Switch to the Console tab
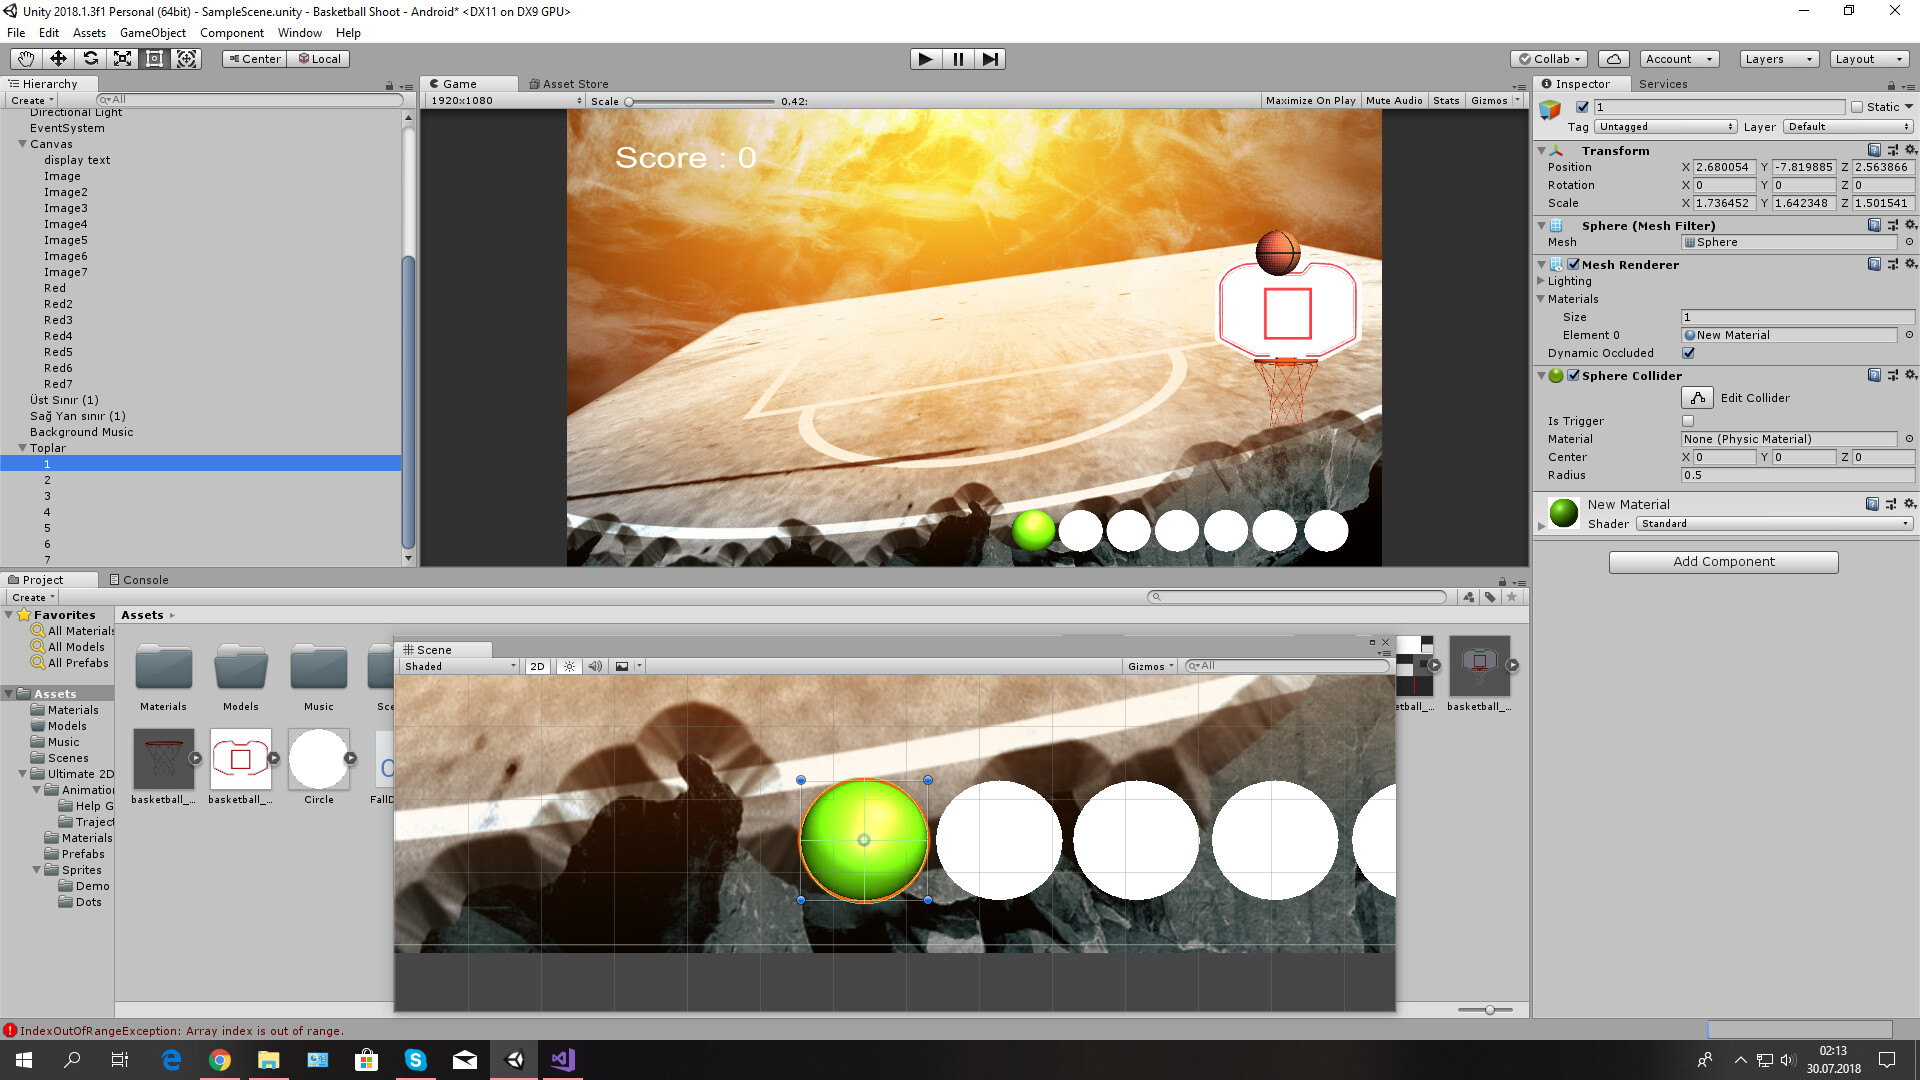This screenshot has width=1920, height=1080. [x=139, y=580]
